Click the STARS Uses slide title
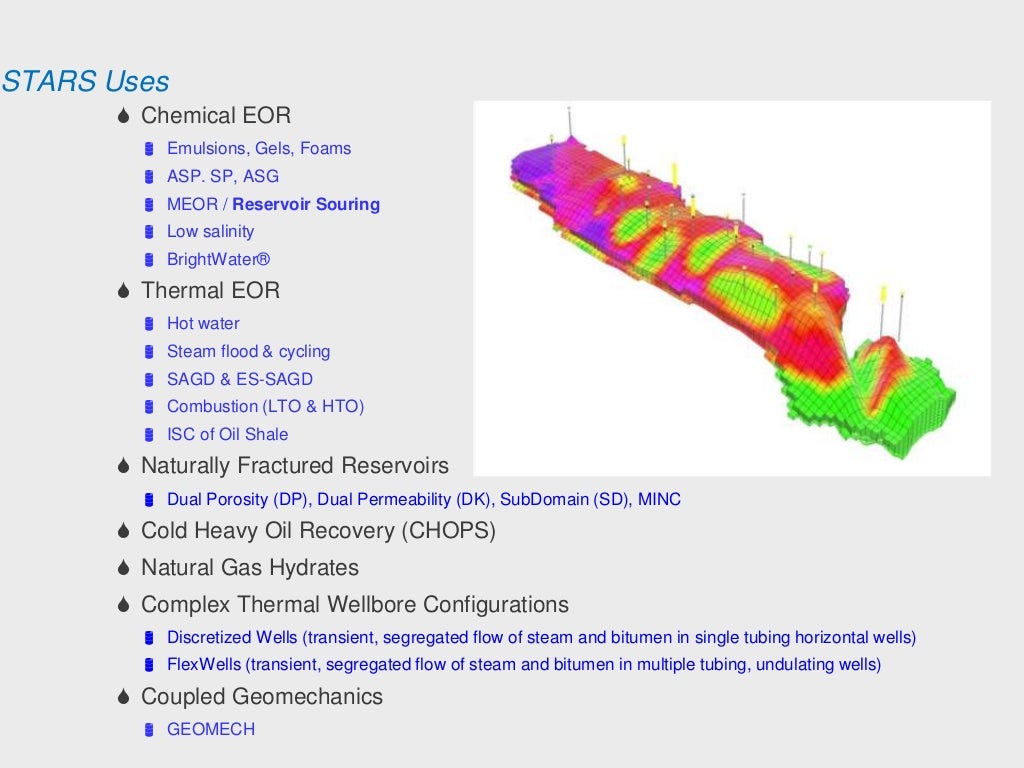The height and width of the screenshot is (768, 1024). coord(85,82)
